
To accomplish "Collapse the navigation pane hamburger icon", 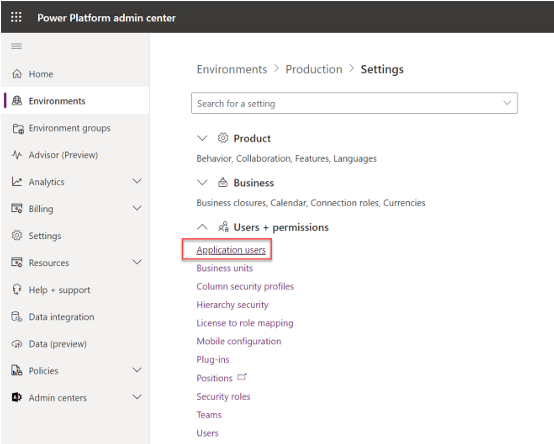I will (16, 46).
